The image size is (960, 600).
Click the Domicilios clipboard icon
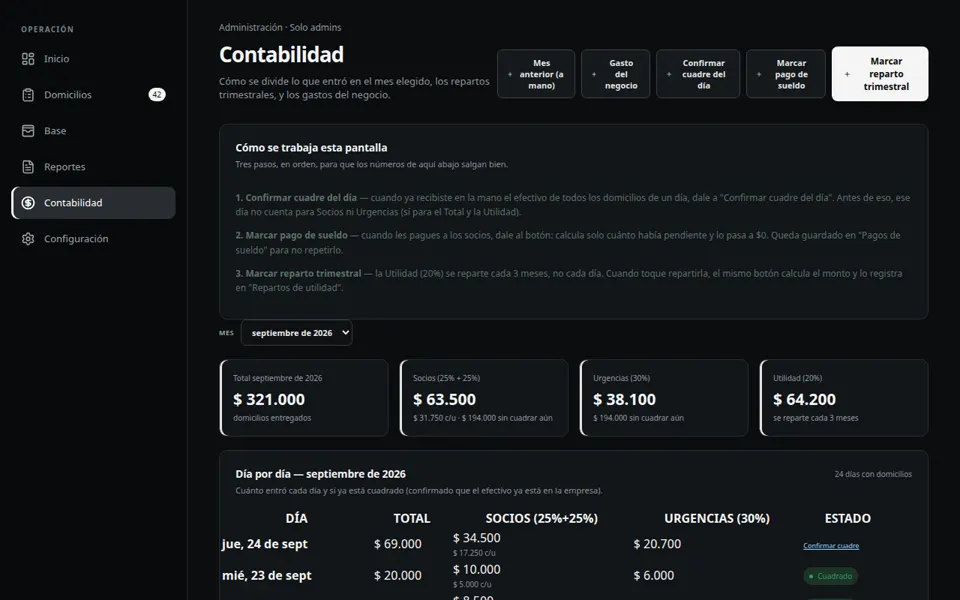(28, 95)
